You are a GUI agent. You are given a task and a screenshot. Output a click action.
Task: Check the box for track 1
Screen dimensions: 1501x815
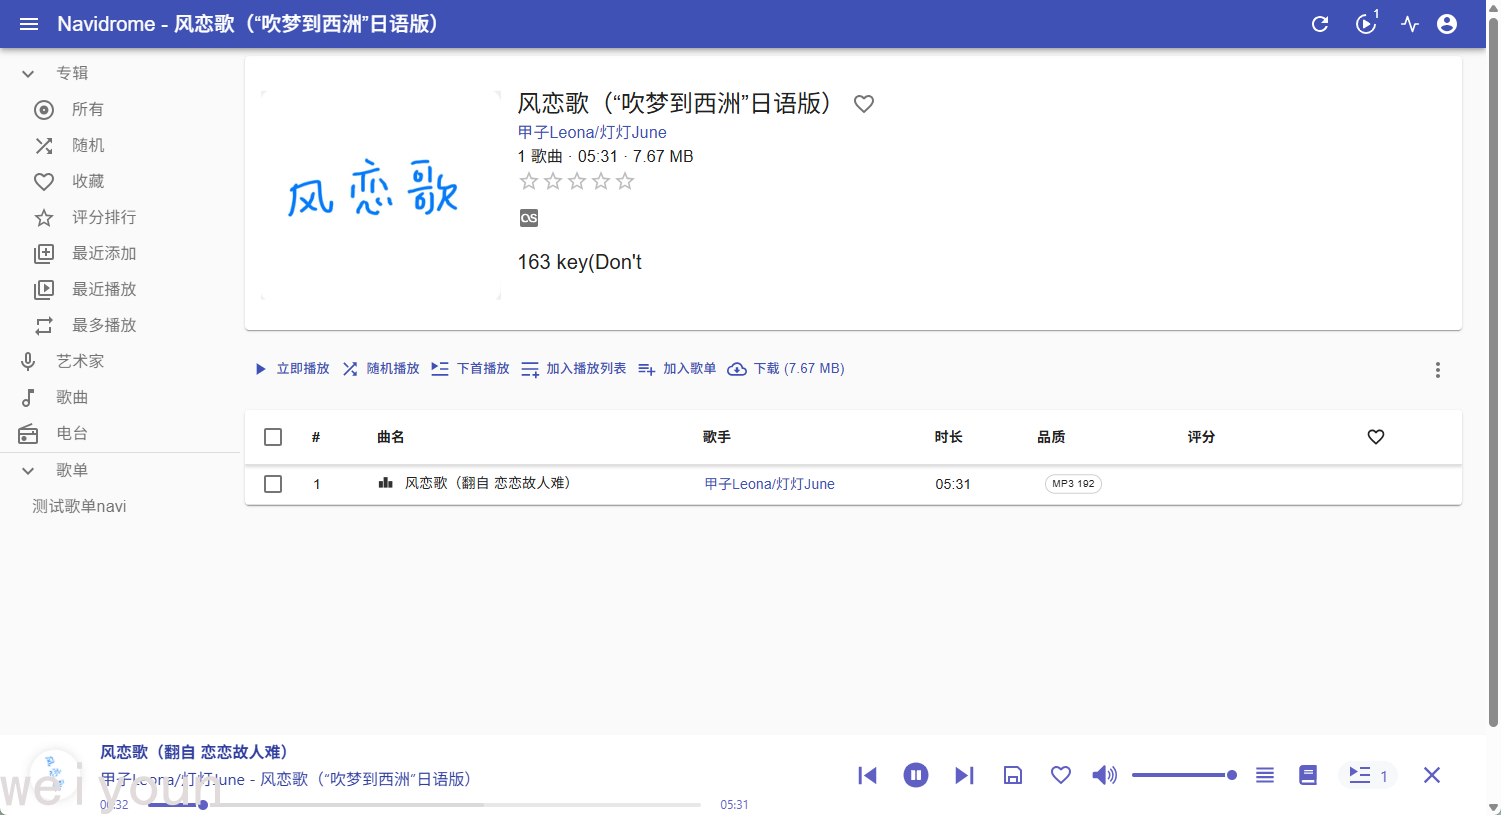[x=273, y=484]
